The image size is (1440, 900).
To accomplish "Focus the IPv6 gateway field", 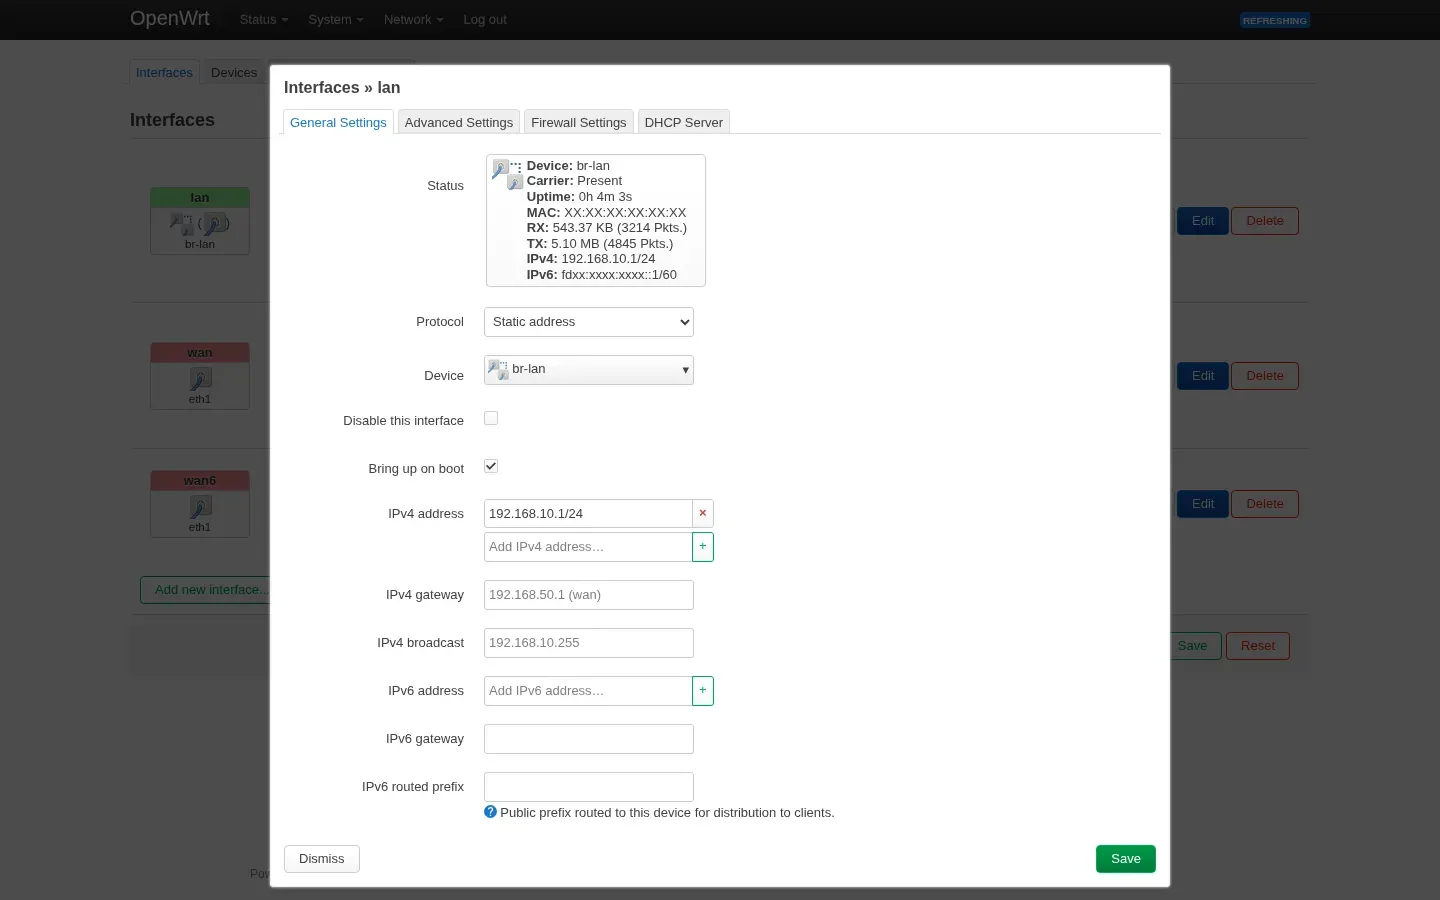I will coord(589,739).
